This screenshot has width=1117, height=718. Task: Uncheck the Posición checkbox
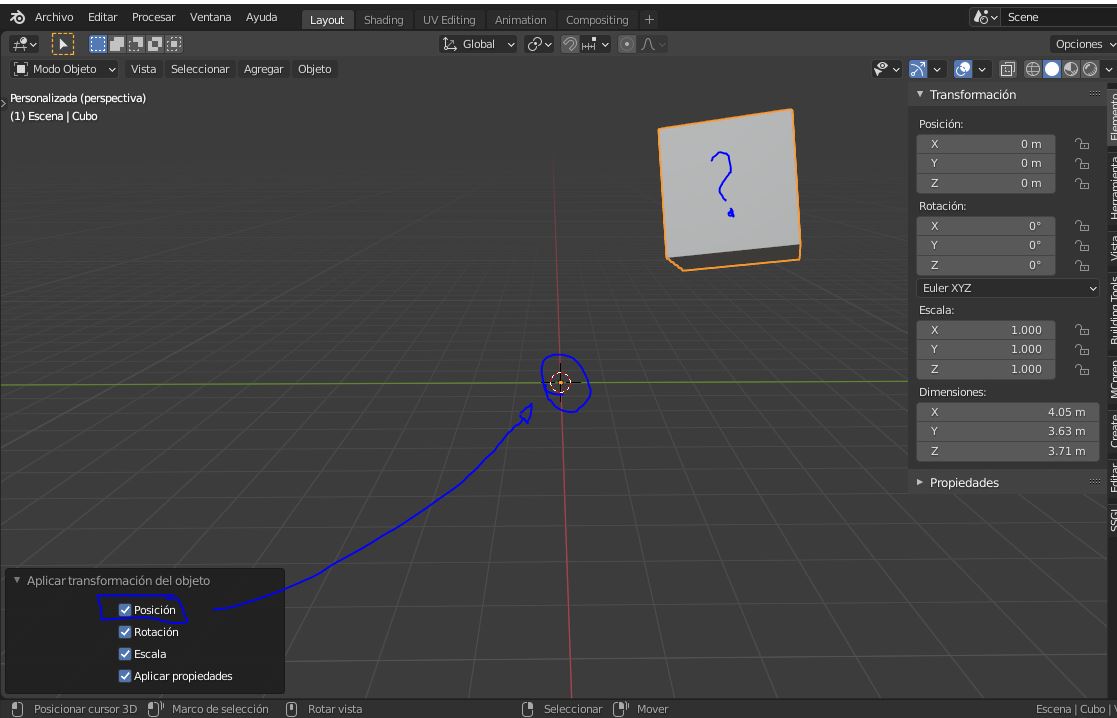[x=125, y=610]
